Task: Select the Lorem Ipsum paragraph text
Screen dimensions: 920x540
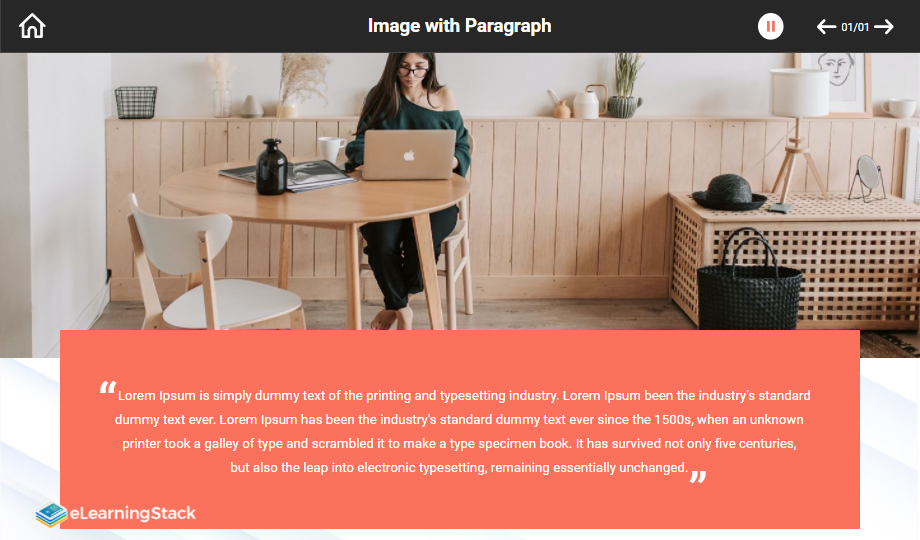Action: pos(462,431)
